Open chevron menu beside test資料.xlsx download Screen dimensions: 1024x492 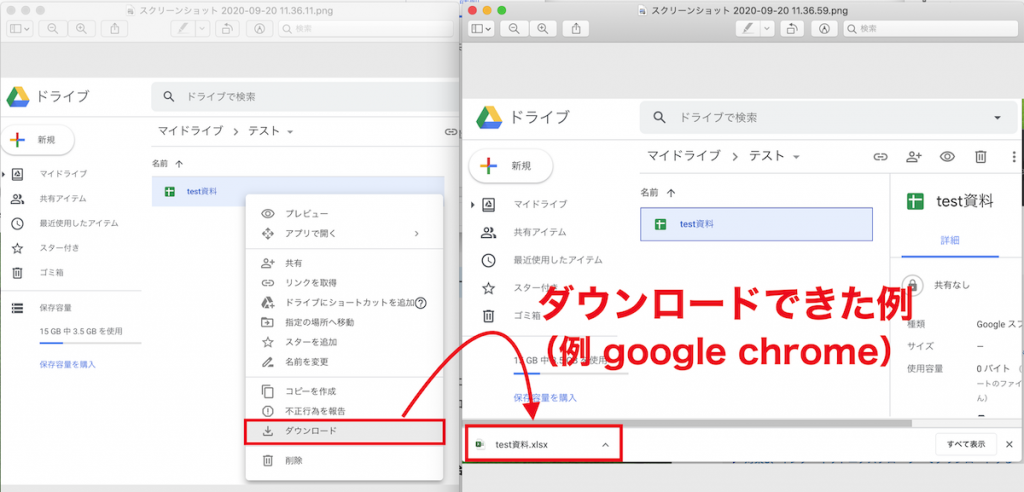tap(605, 444)
